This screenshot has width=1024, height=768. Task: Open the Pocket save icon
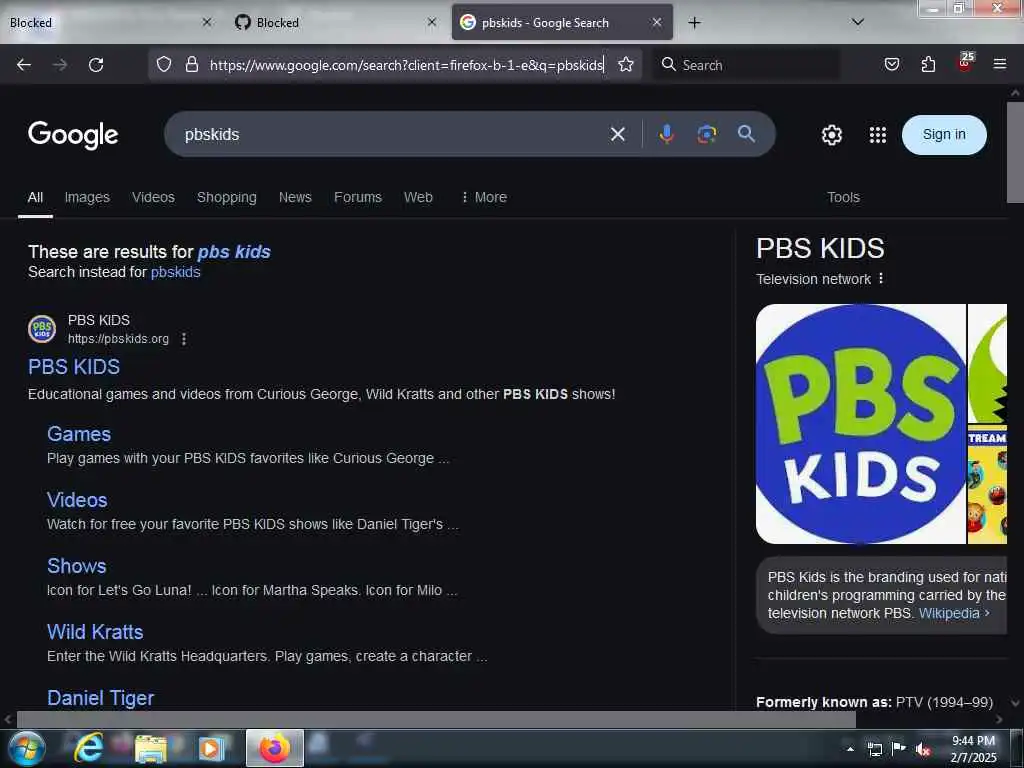click(891, 64)
